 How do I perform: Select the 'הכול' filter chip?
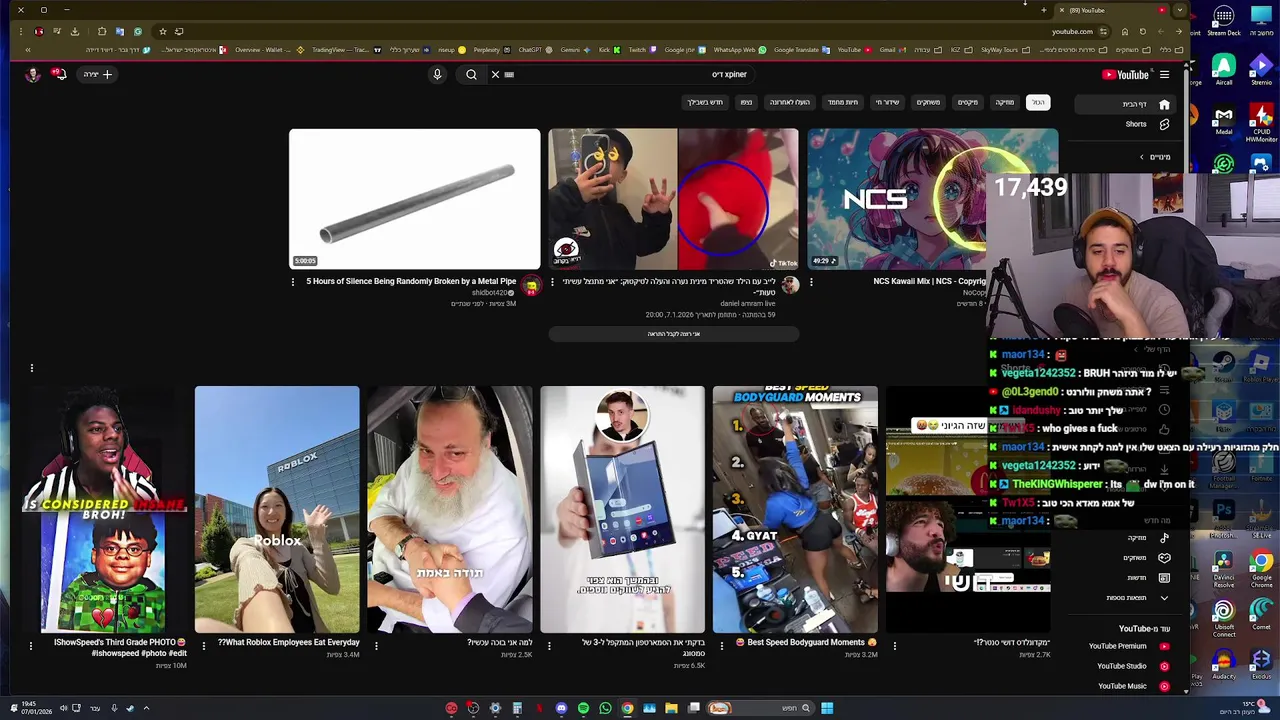[1038, 102]
